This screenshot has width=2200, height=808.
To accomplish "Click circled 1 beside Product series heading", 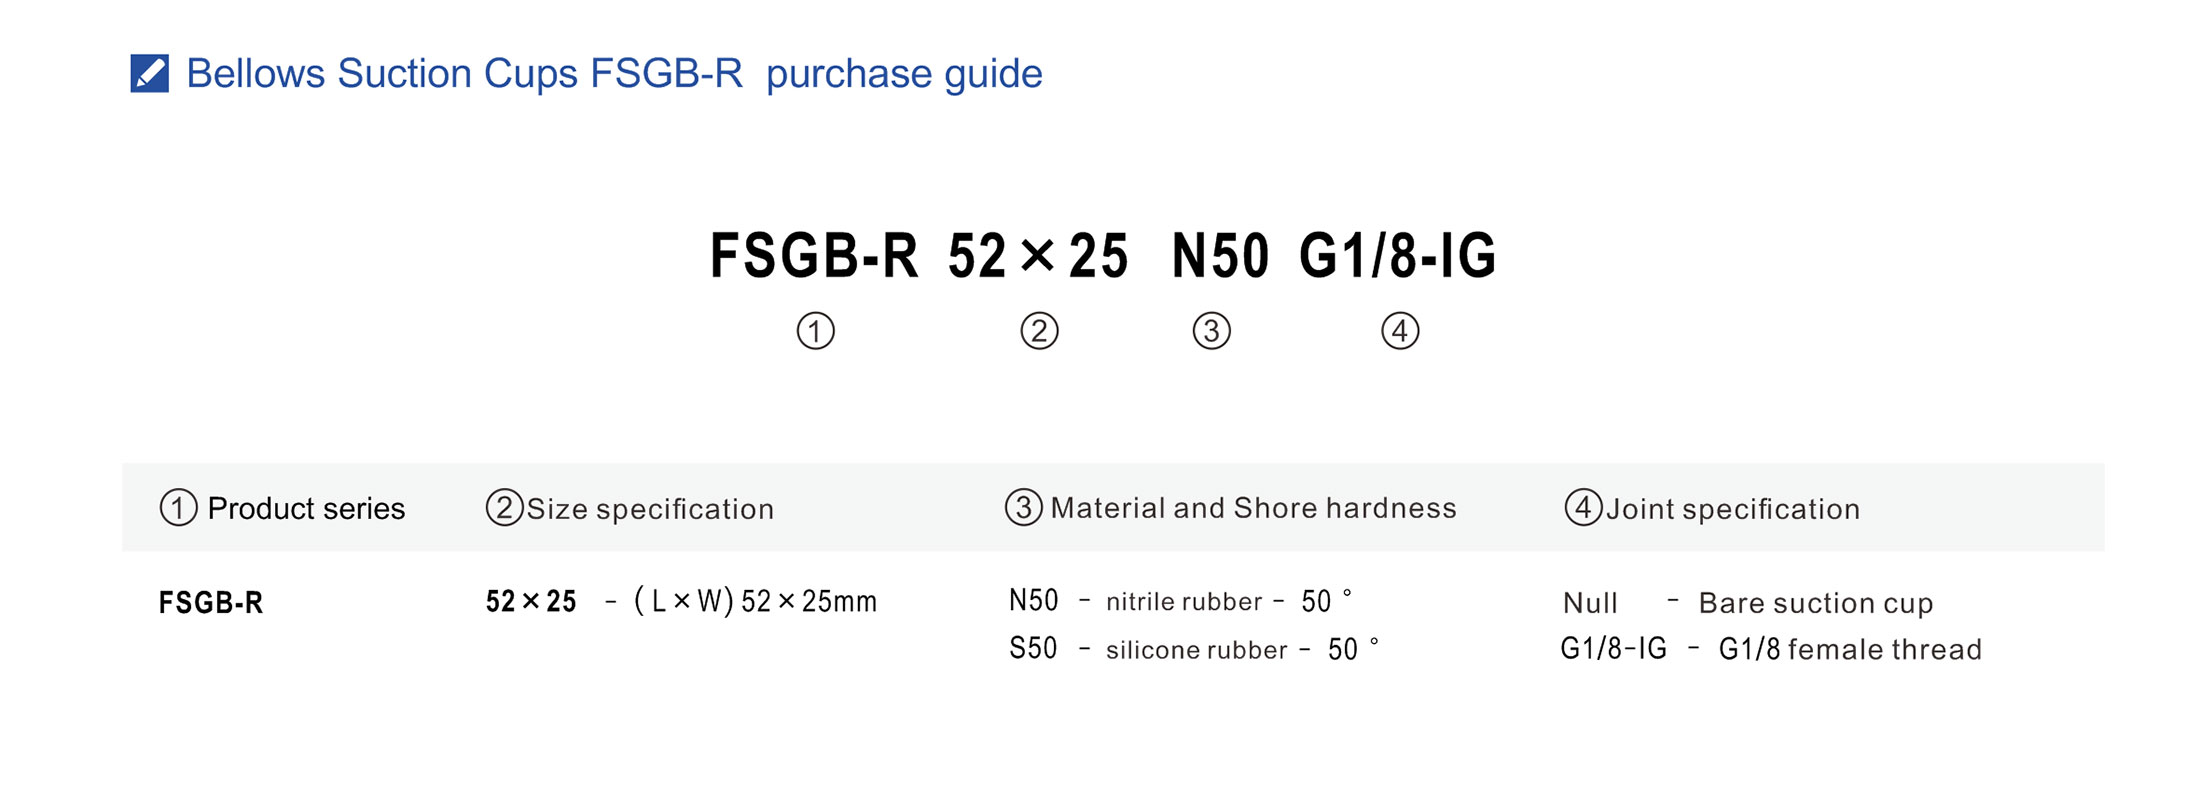I will [x=178, y=508].
